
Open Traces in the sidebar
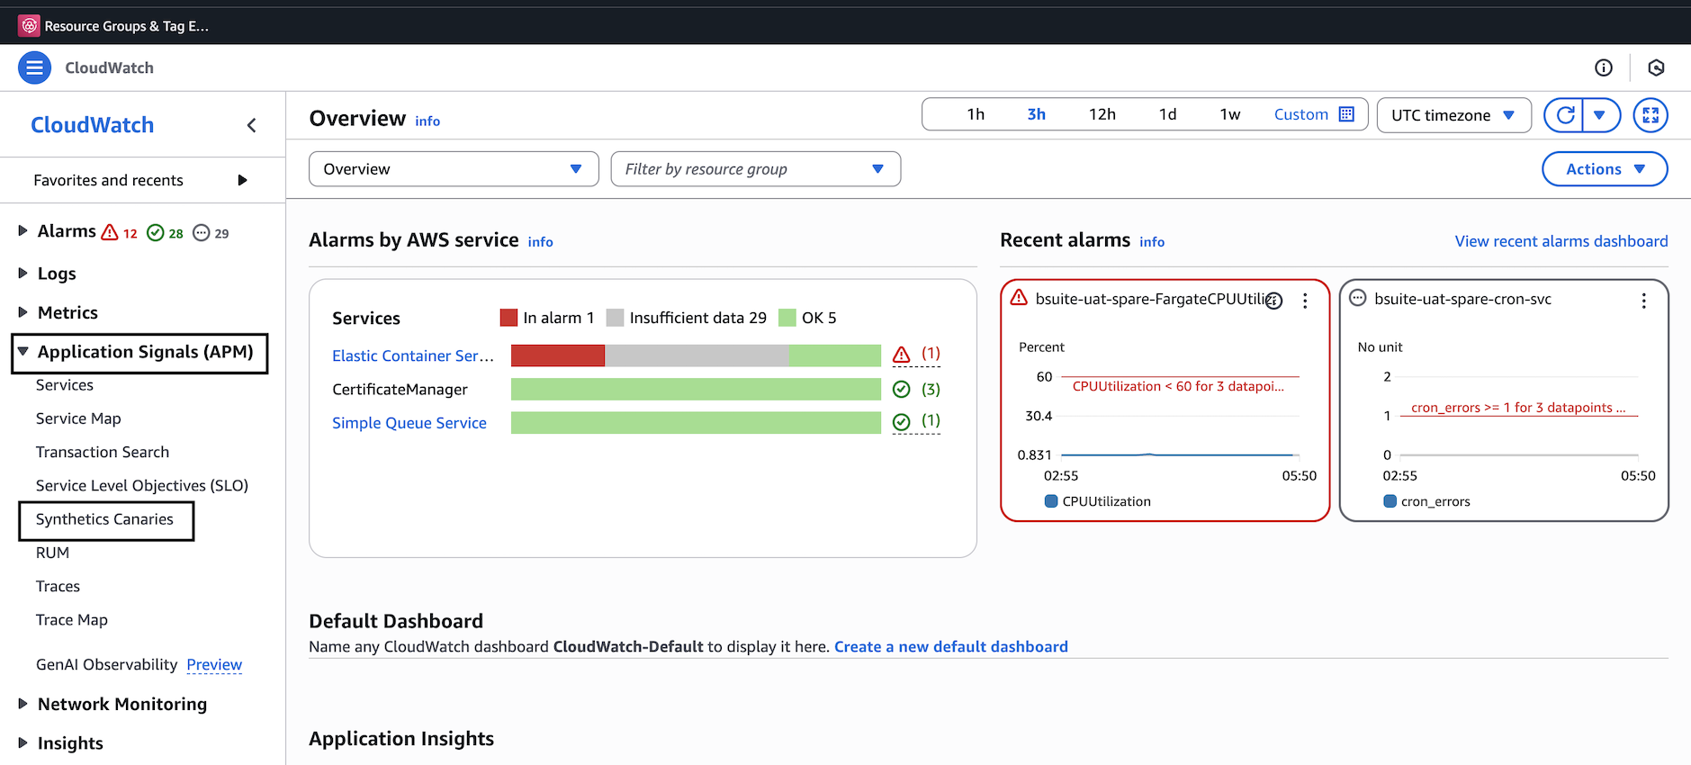coord(57,586)
